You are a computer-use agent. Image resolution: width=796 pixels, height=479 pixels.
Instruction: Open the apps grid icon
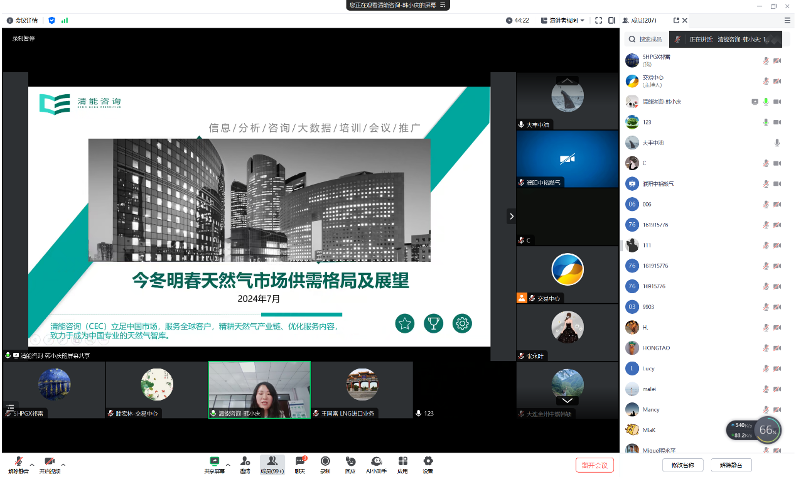[403, 464]
